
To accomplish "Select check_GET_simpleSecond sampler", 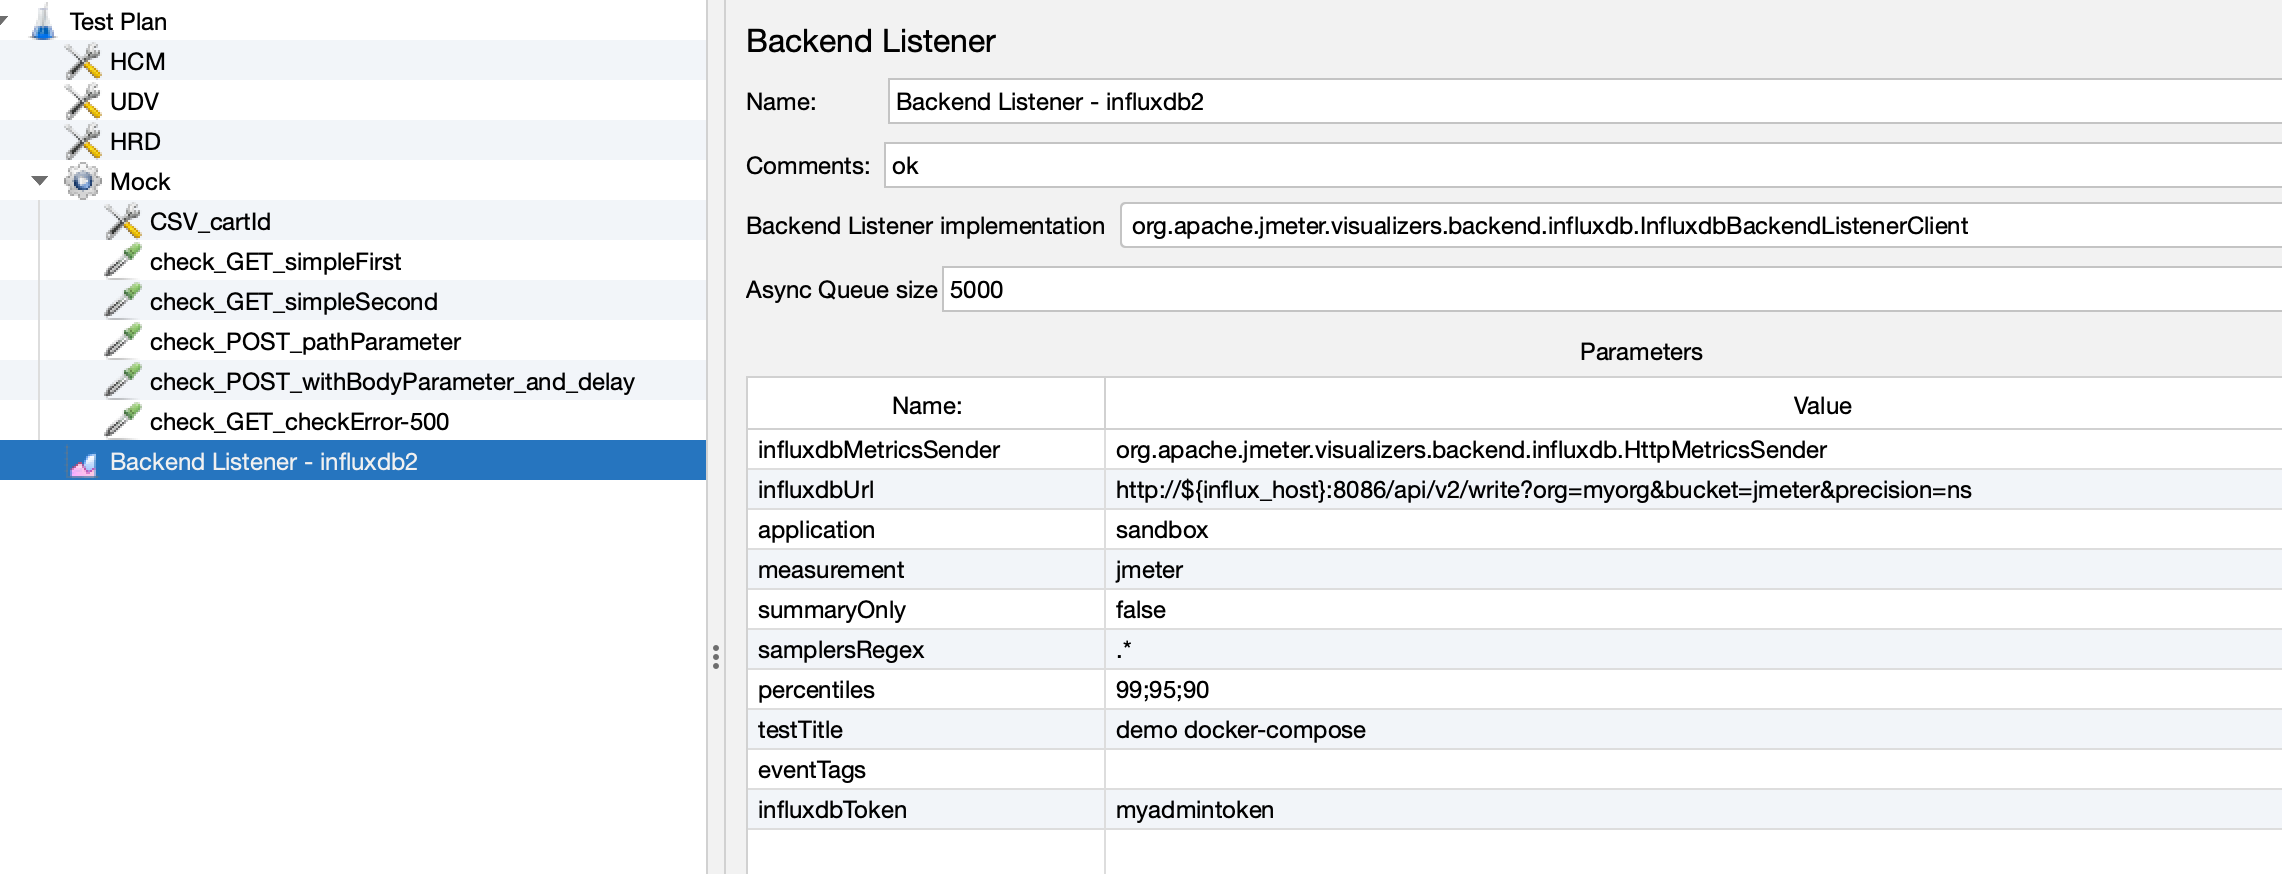I will (294, 302).
